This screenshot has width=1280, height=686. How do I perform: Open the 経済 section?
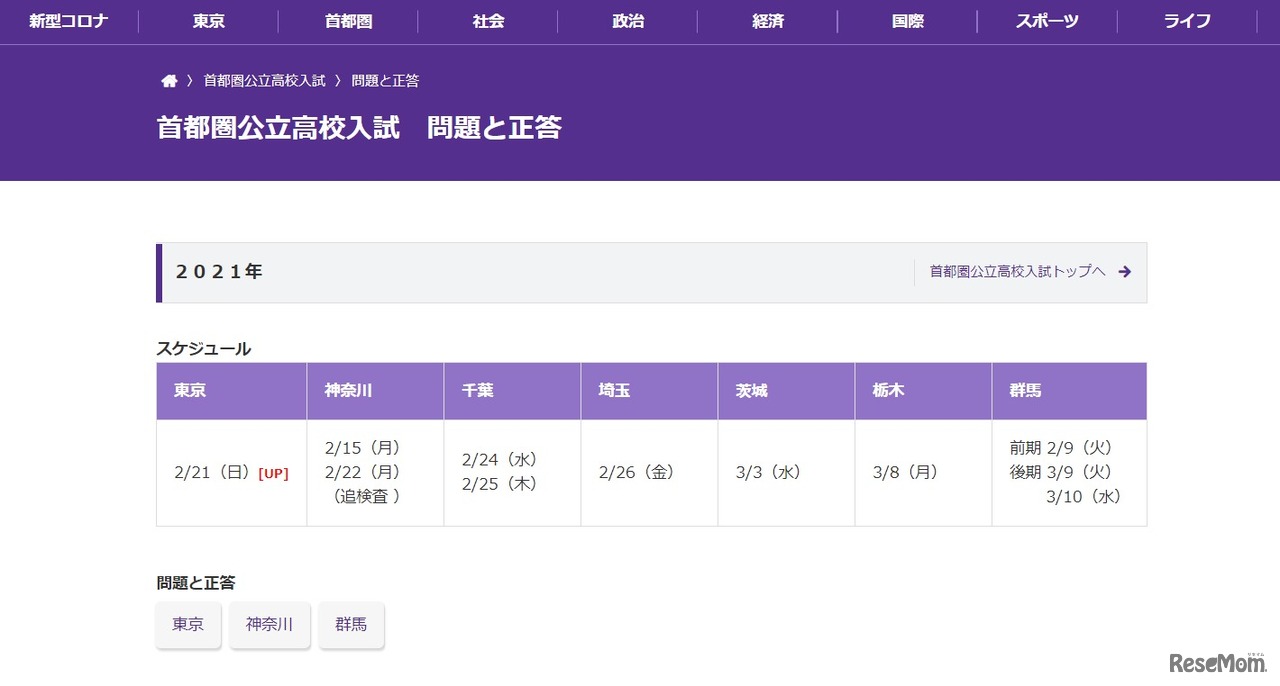click(x=767, y=21)
